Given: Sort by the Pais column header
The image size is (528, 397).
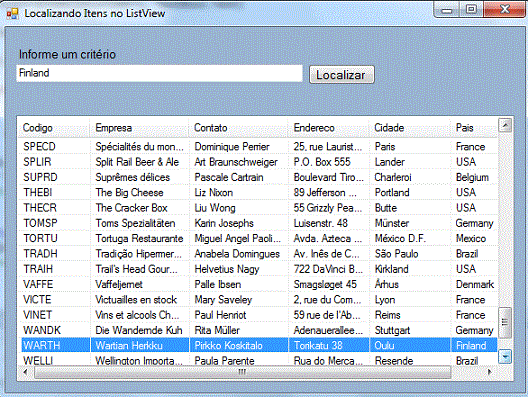Looking at the screenshot, I should [474, 128].
